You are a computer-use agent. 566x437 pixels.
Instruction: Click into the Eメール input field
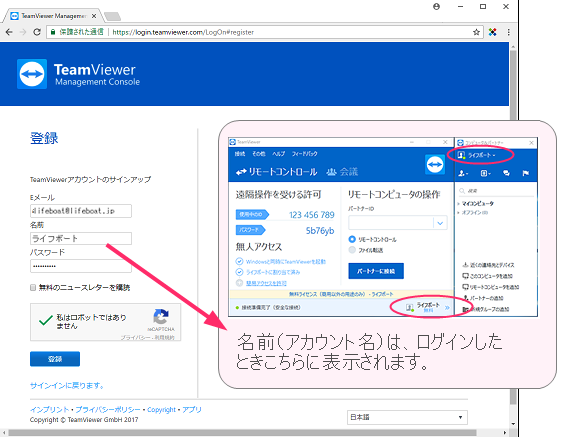[81, 211]
